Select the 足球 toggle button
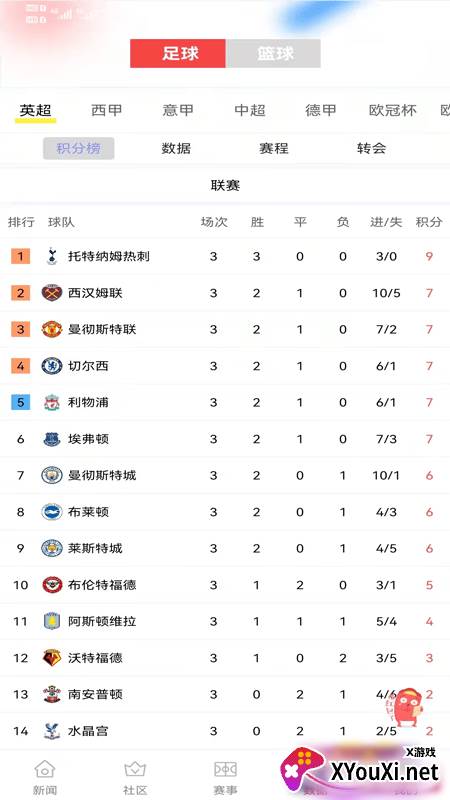 coord(178,54)
